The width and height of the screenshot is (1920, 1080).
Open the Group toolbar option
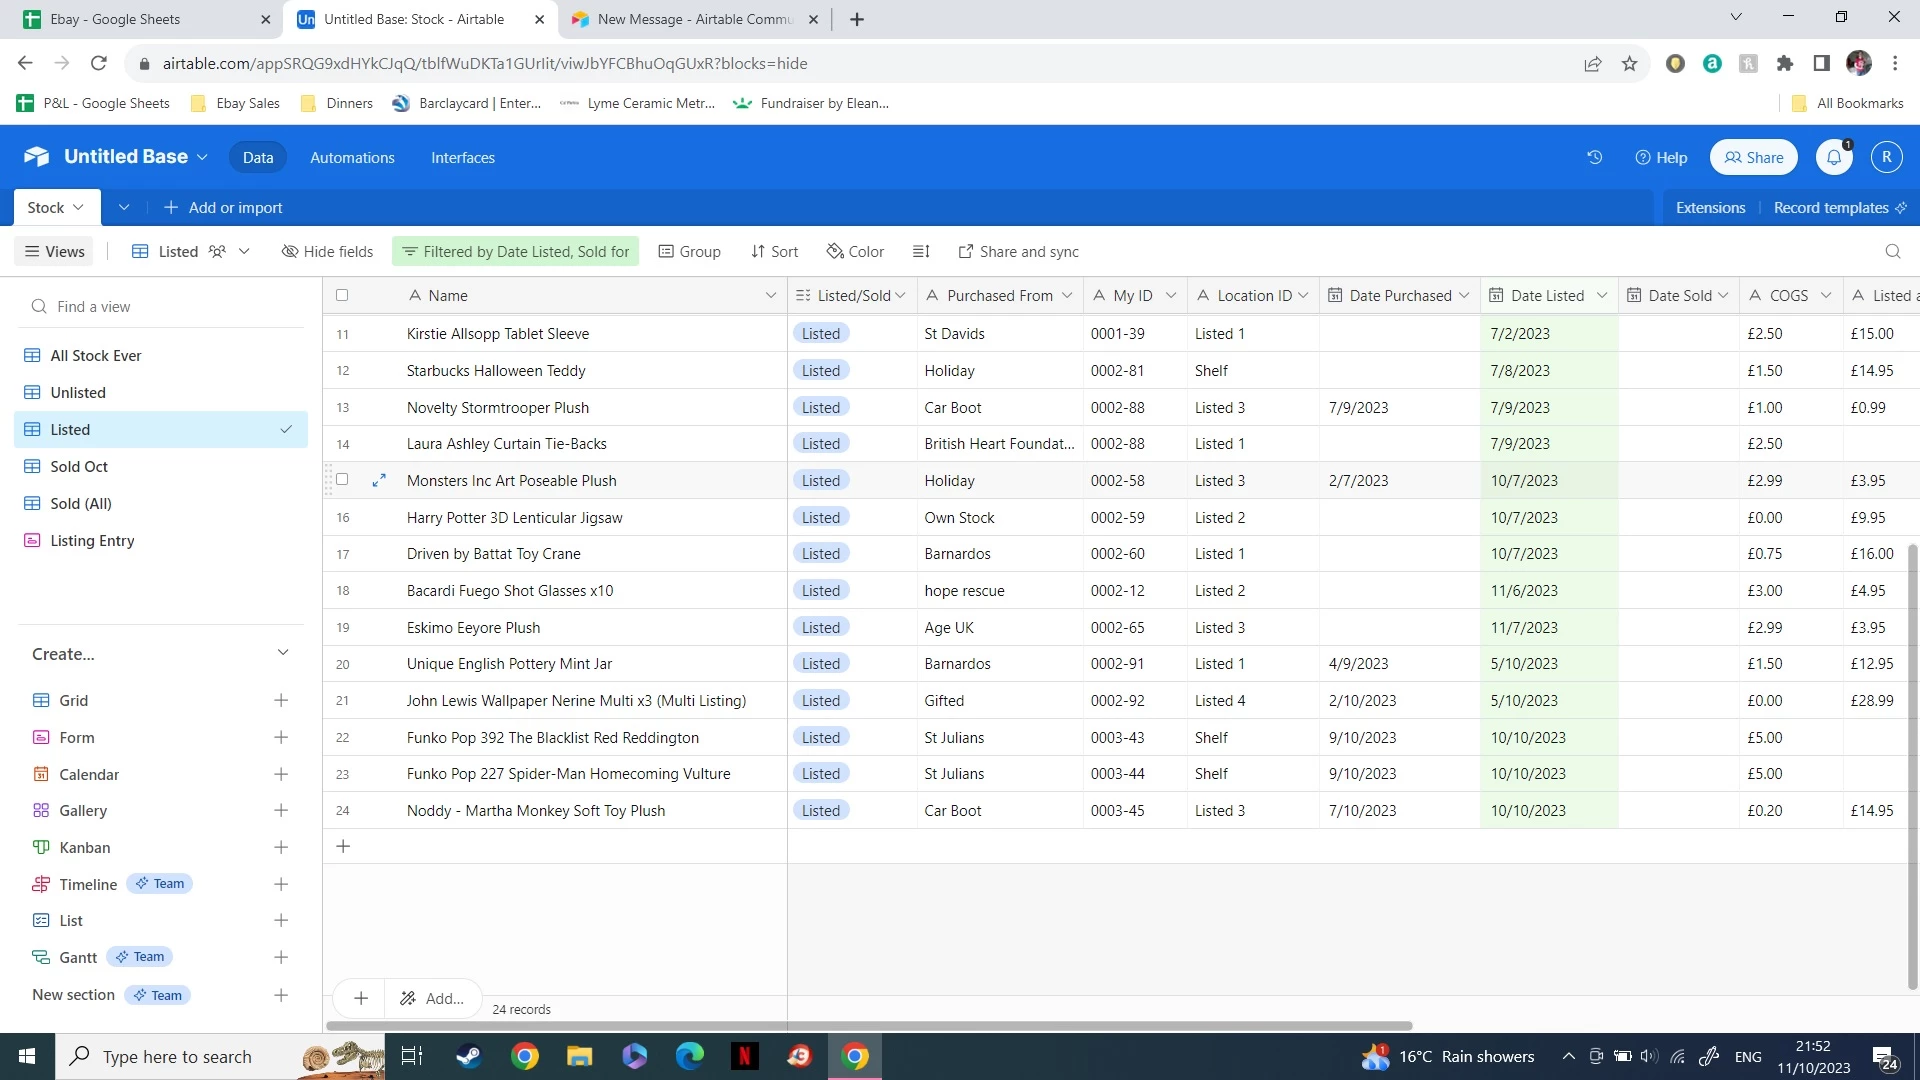click(689, 251)
